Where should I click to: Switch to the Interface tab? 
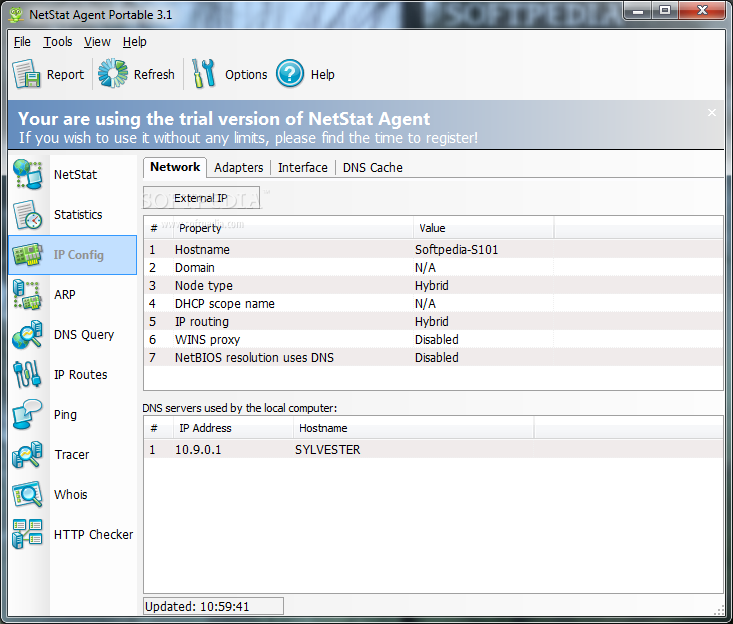(x=302, y=167)
